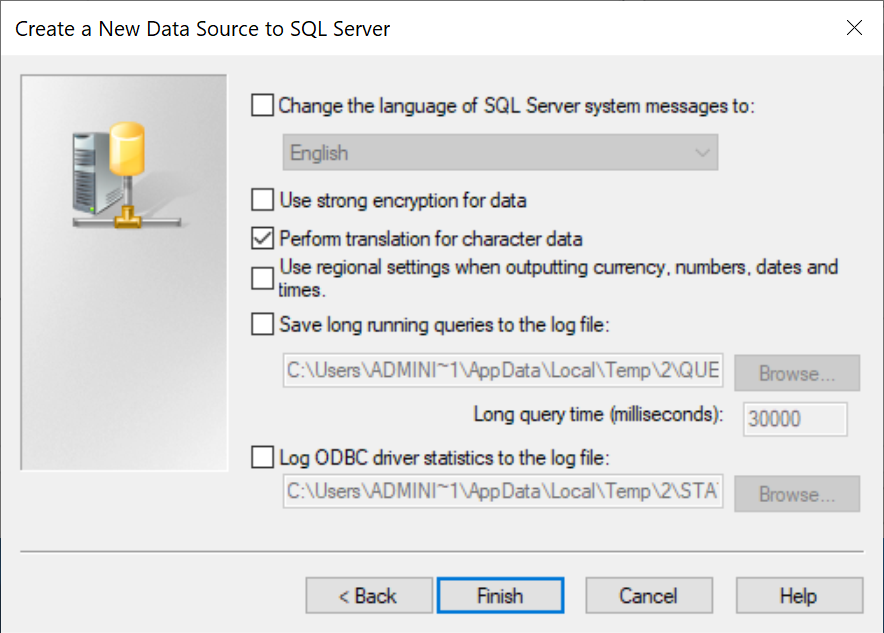The image size is (884, 633).
Task: Click the Create a New Data Source title bar
Action: (x=300, y=28)
